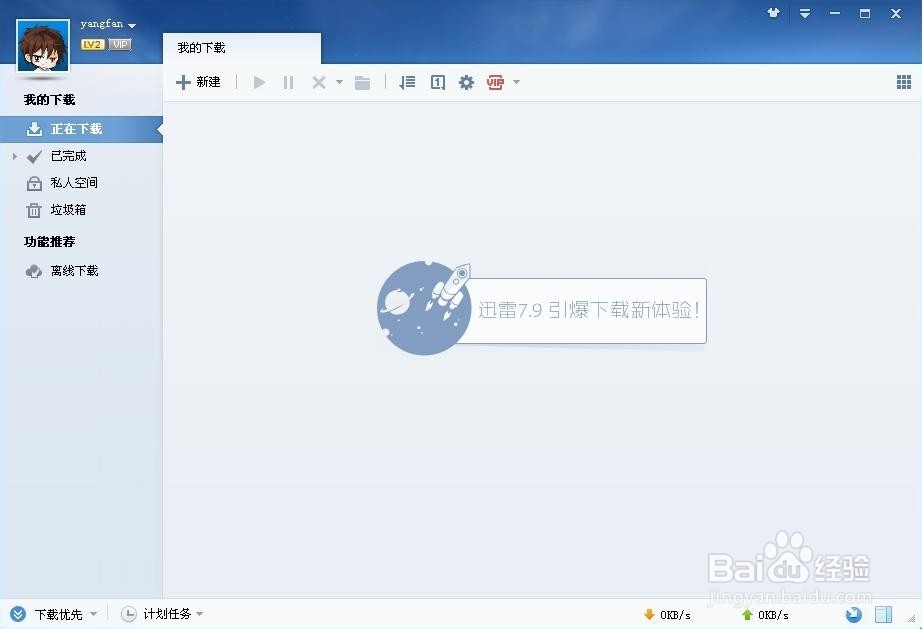
Task: Click the sort tasks icon
Action: coord(407,82)
